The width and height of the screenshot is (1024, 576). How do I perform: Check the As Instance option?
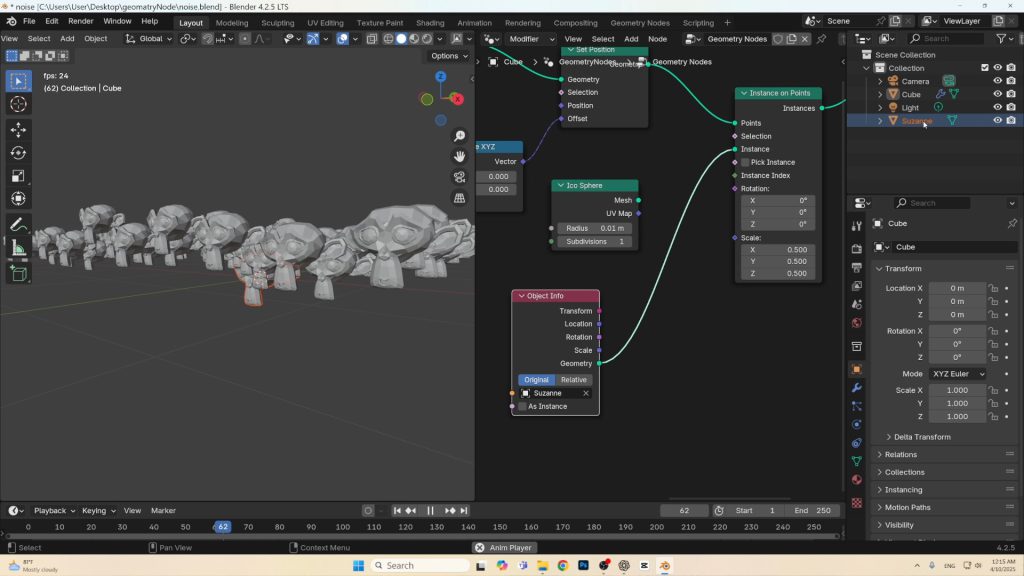(522, 407)
